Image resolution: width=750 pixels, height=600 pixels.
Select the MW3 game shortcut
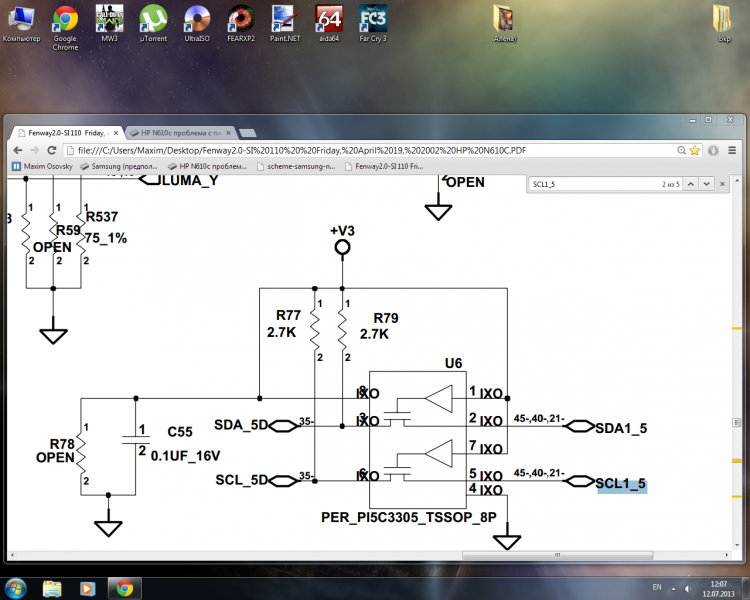[x=109, y=25]
